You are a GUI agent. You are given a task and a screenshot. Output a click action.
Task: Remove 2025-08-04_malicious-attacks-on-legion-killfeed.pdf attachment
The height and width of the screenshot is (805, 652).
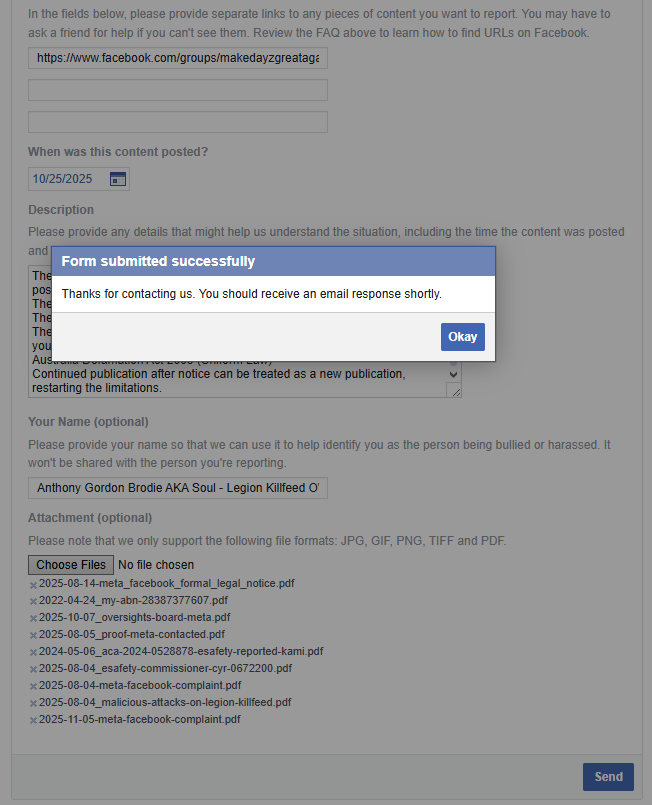click(x=33, y=703)
